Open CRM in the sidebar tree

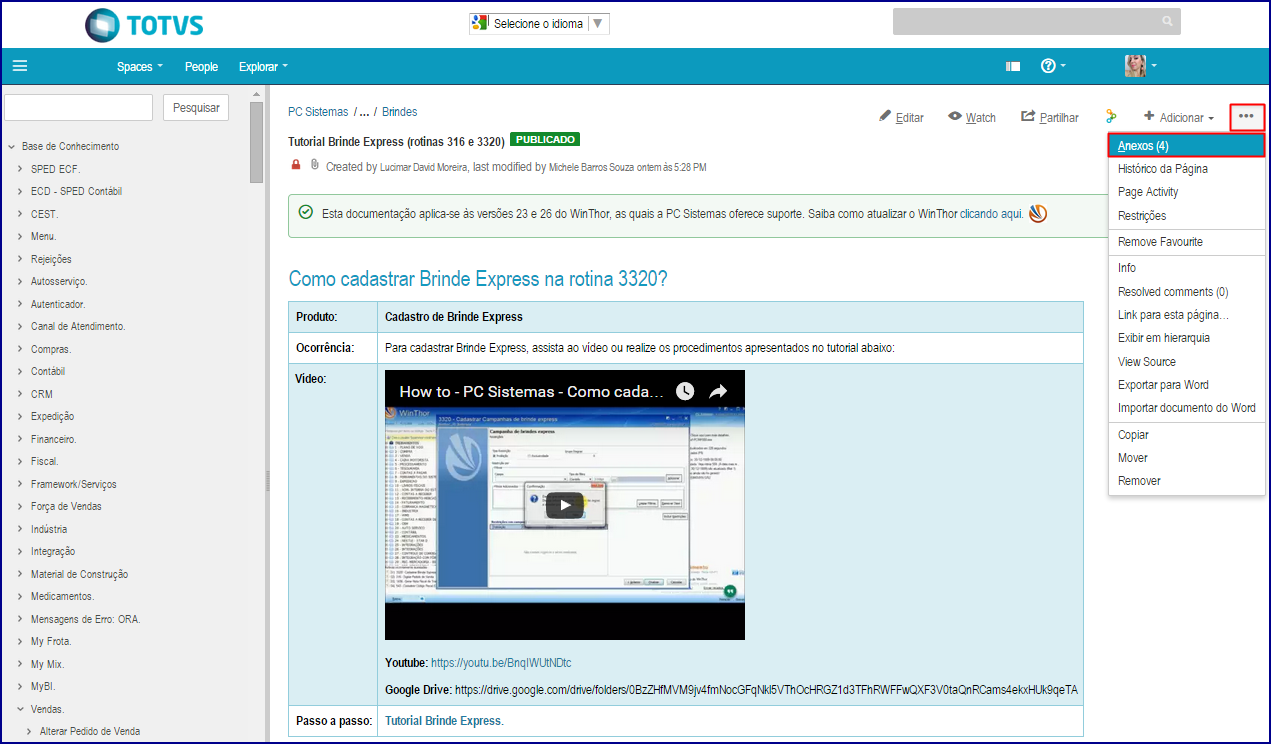coord(42,394)
